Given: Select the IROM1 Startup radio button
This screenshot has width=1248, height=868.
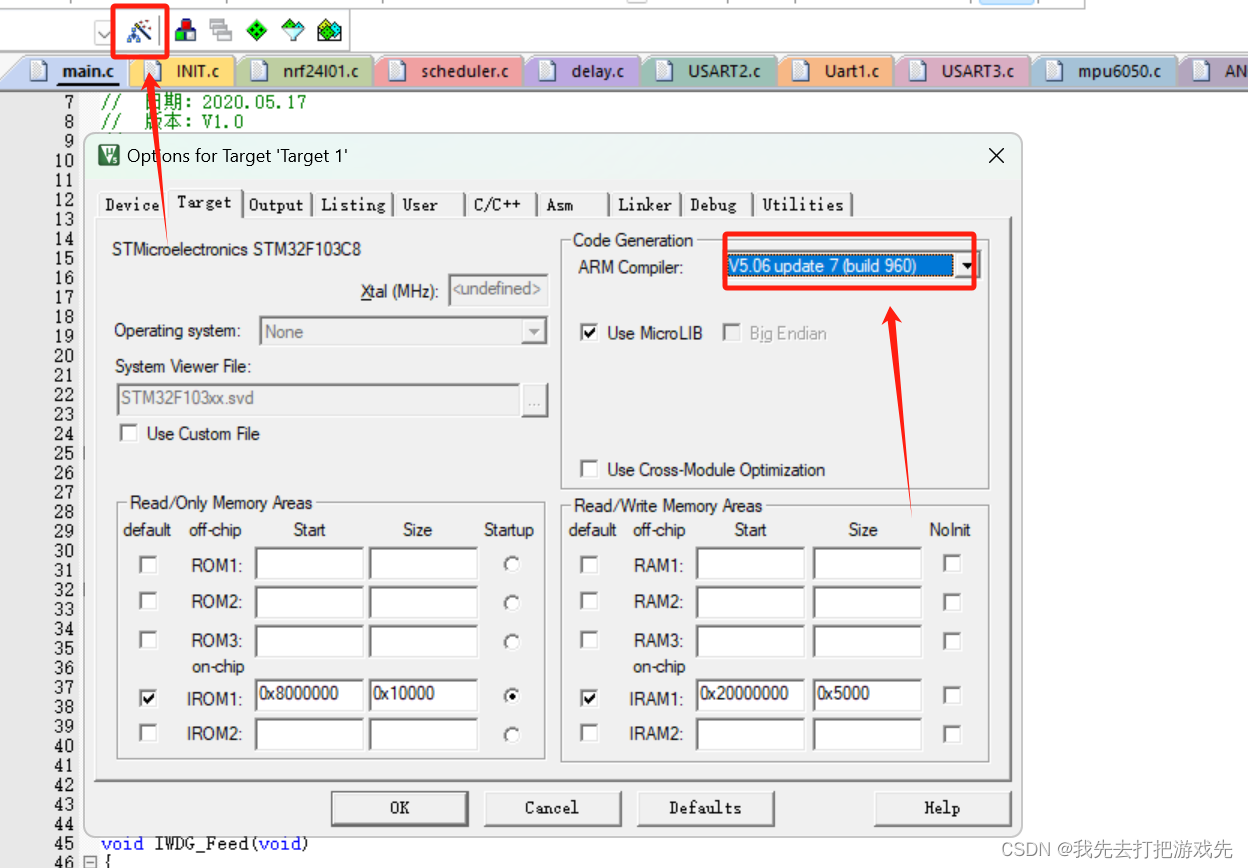Looking at the screenshot, I should click(x=512, y=695).
